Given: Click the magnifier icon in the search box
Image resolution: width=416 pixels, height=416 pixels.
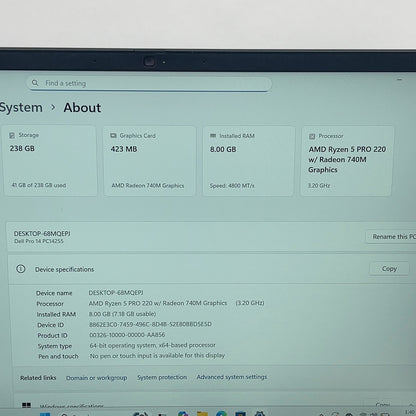Looking at the screenshot, I should tap(35, 83).
